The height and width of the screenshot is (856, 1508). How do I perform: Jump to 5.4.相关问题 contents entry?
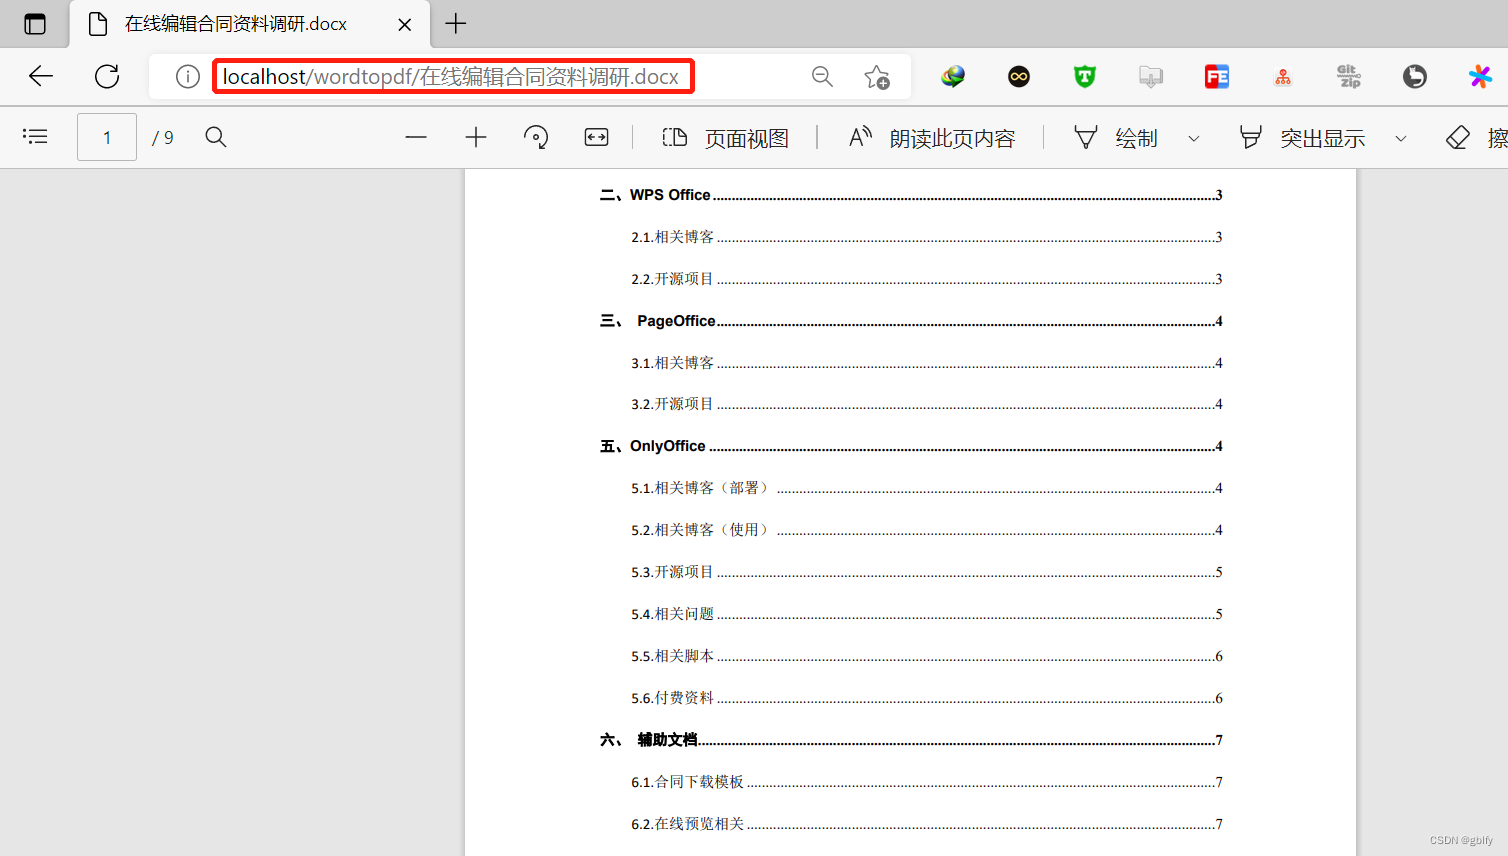coord(927,614)
